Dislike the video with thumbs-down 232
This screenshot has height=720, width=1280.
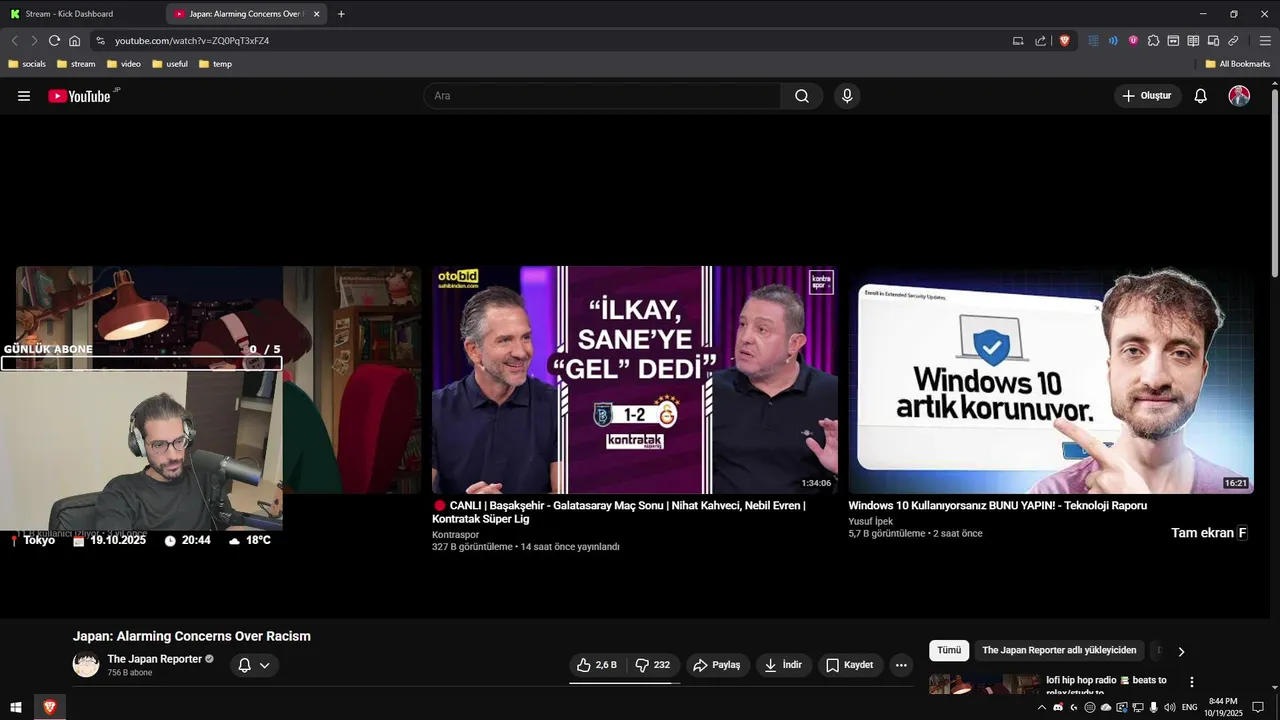[x=654, y=665]
